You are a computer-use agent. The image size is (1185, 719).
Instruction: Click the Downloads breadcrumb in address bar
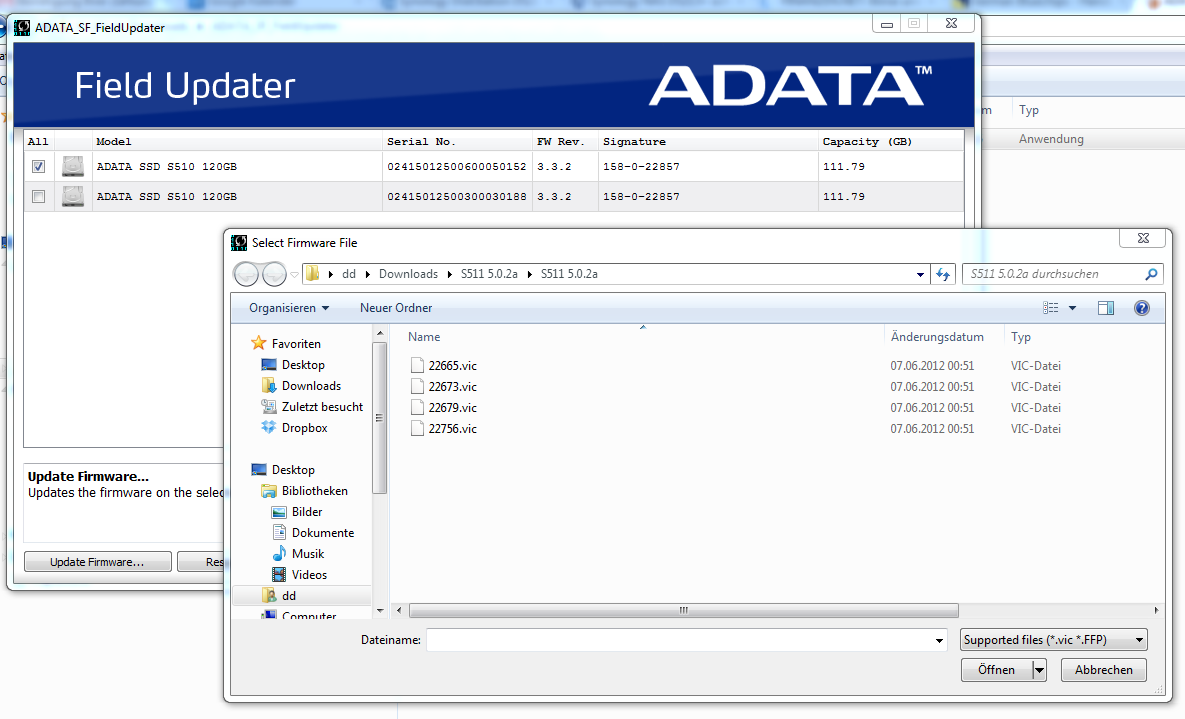408,274
